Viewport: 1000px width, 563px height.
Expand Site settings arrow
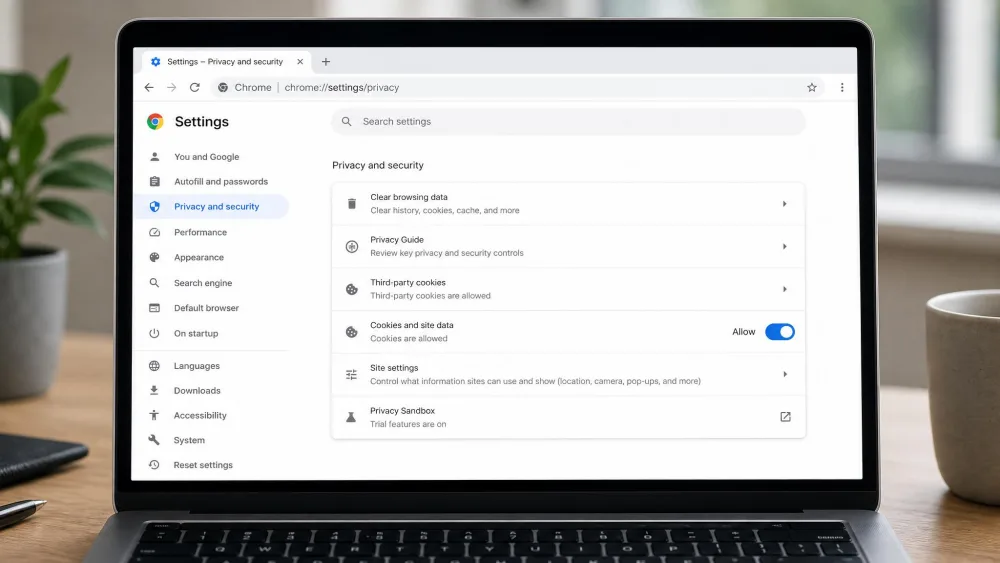(x=784, y=374)
